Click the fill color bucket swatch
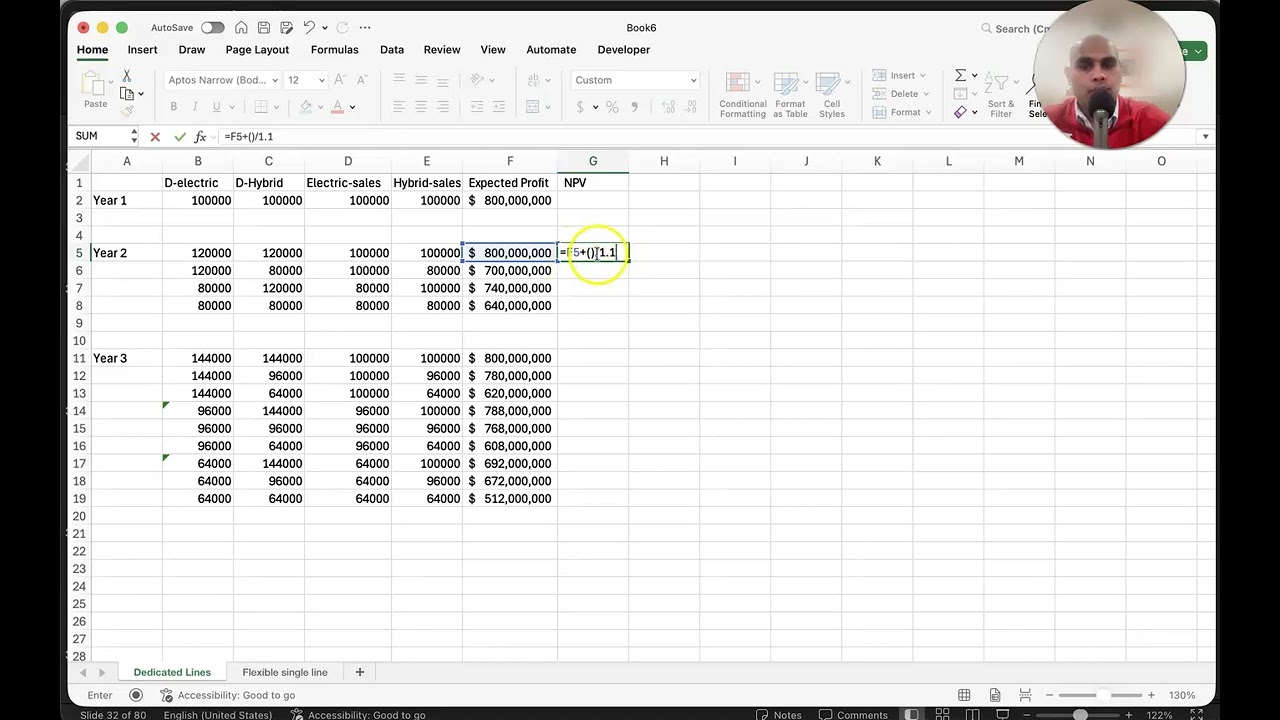 (304, 107)
